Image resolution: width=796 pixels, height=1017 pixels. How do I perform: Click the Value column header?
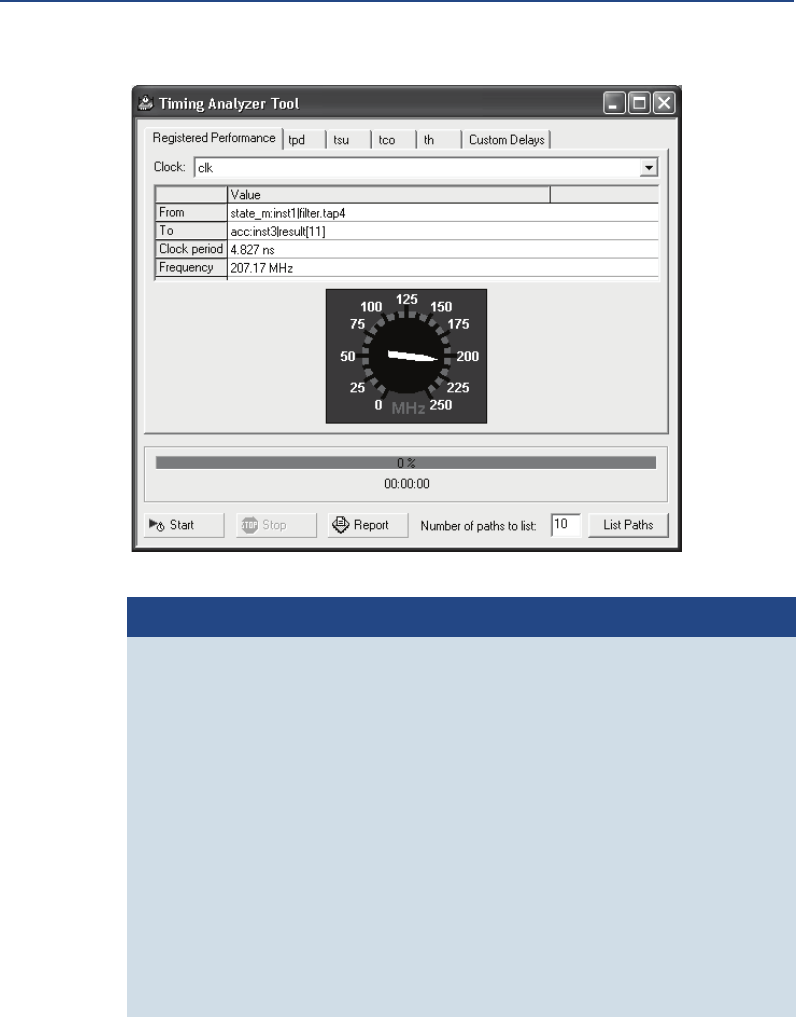click(388, 195)
